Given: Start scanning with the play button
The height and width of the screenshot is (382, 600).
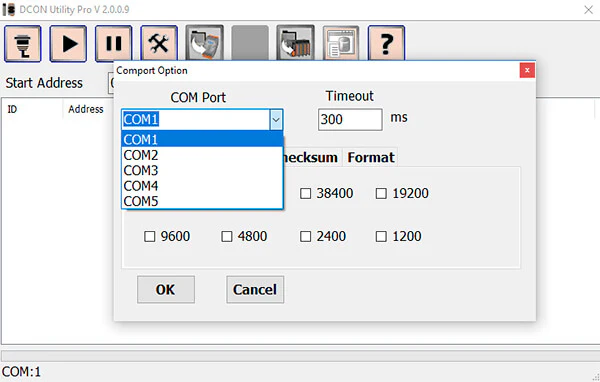Looking at the screenshot, I should [x=68, y=44].
